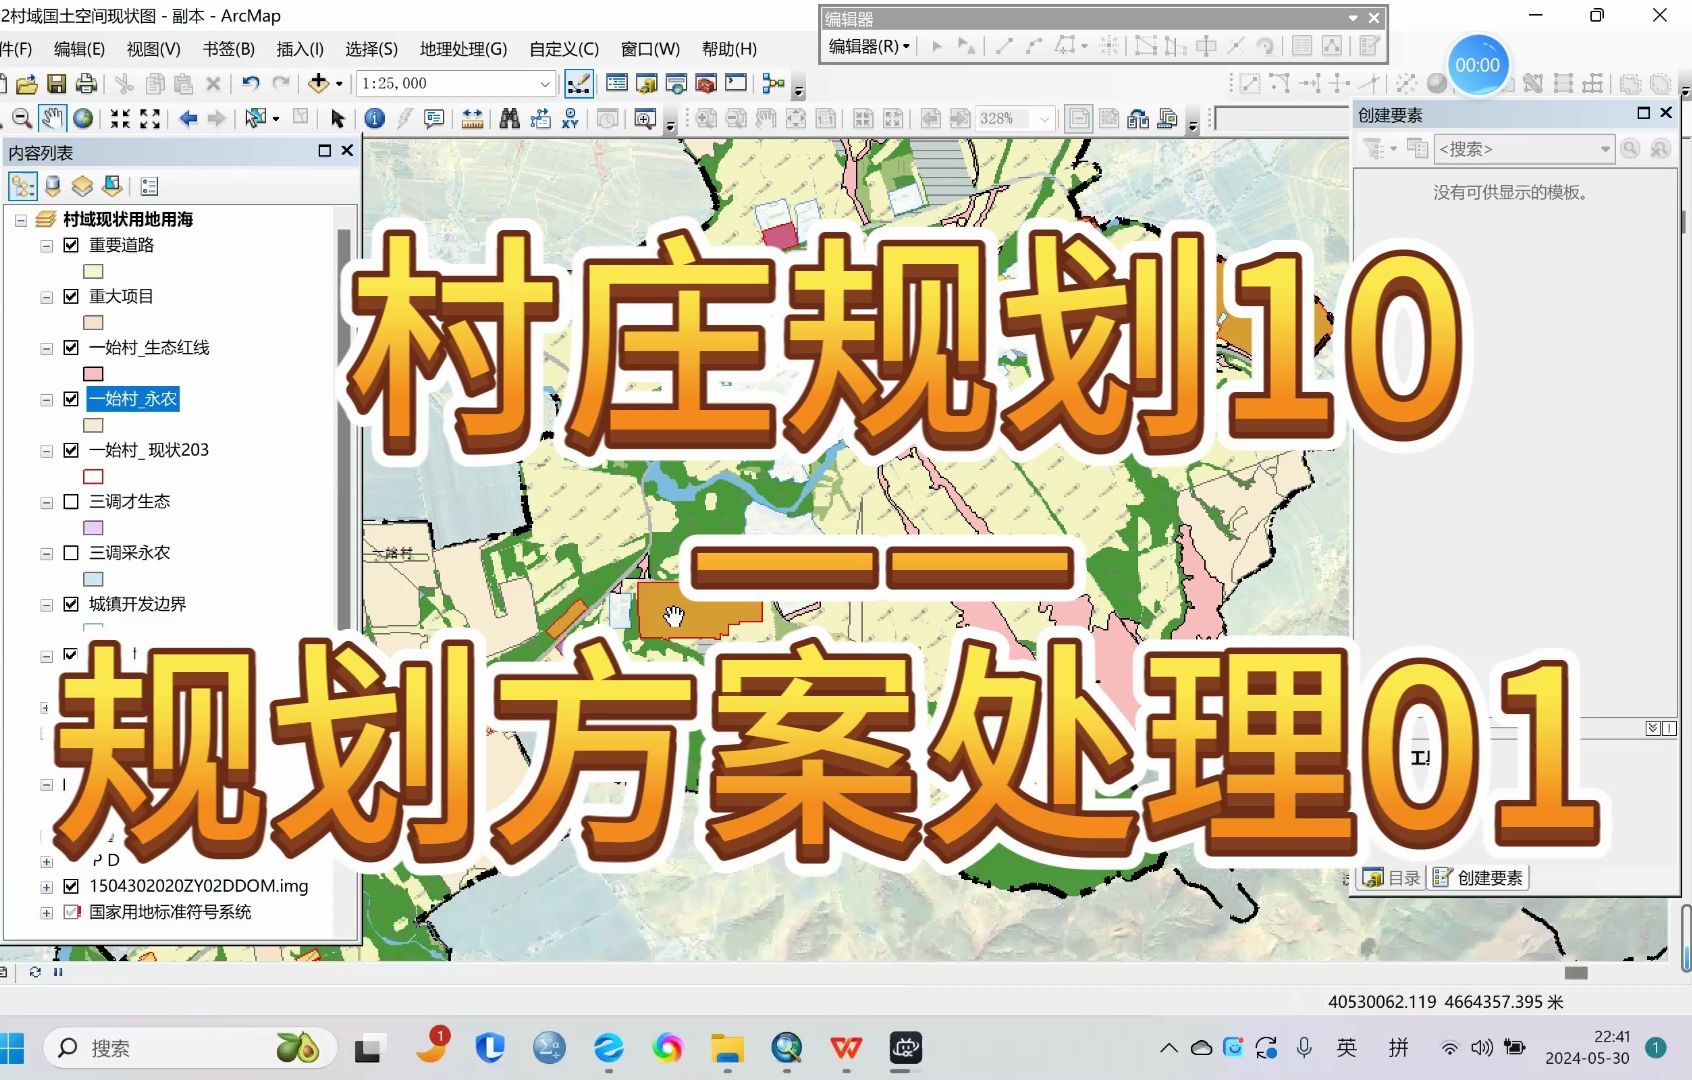Click the Fixed Zoom In icon
The height and width of the screenshot is (1080, 1692).
click(x=120, y=119)
